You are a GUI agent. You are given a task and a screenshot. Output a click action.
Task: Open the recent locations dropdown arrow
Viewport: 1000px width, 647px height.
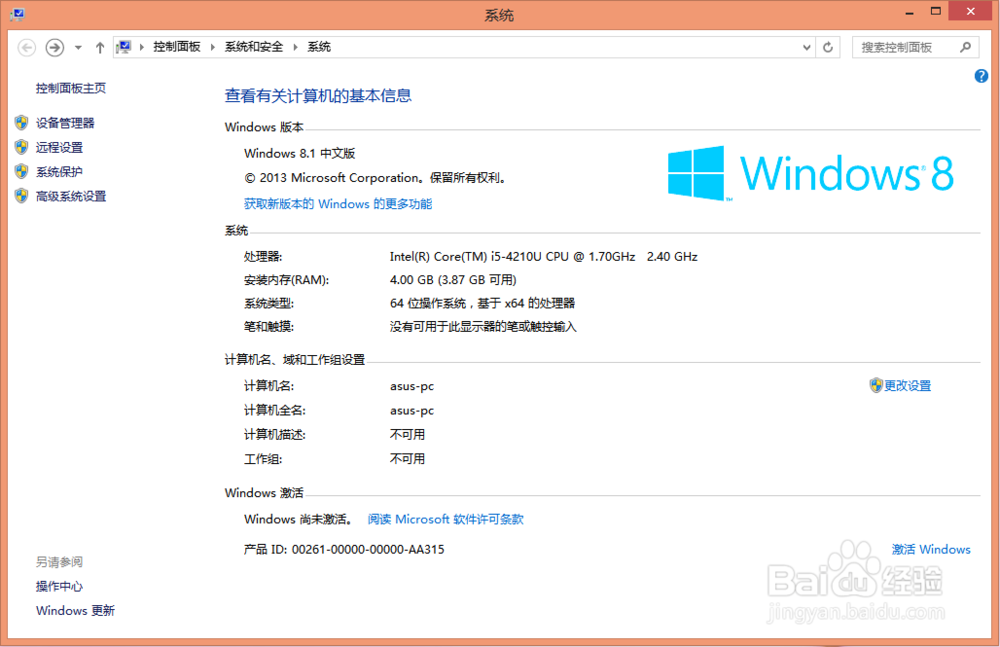78,47
